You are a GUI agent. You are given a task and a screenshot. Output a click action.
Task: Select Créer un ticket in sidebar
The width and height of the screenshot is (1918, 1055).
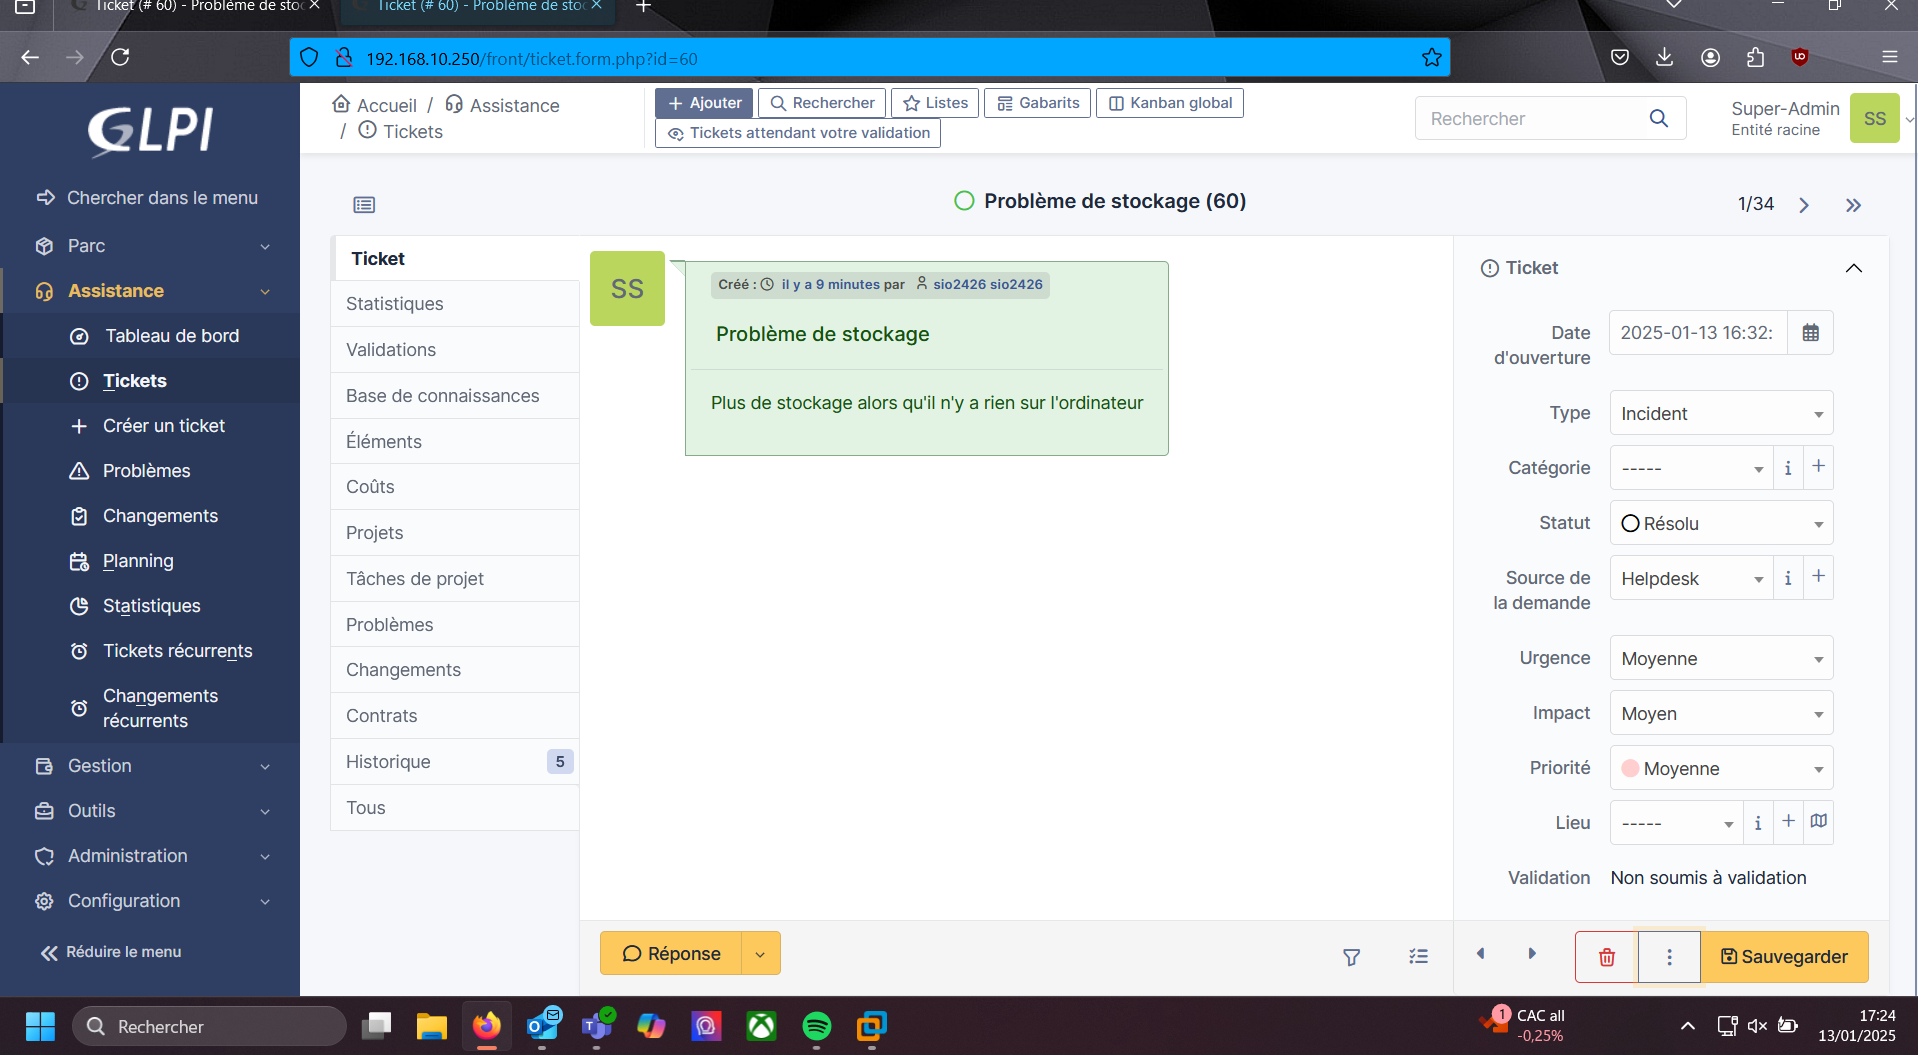tap(164, 426)
